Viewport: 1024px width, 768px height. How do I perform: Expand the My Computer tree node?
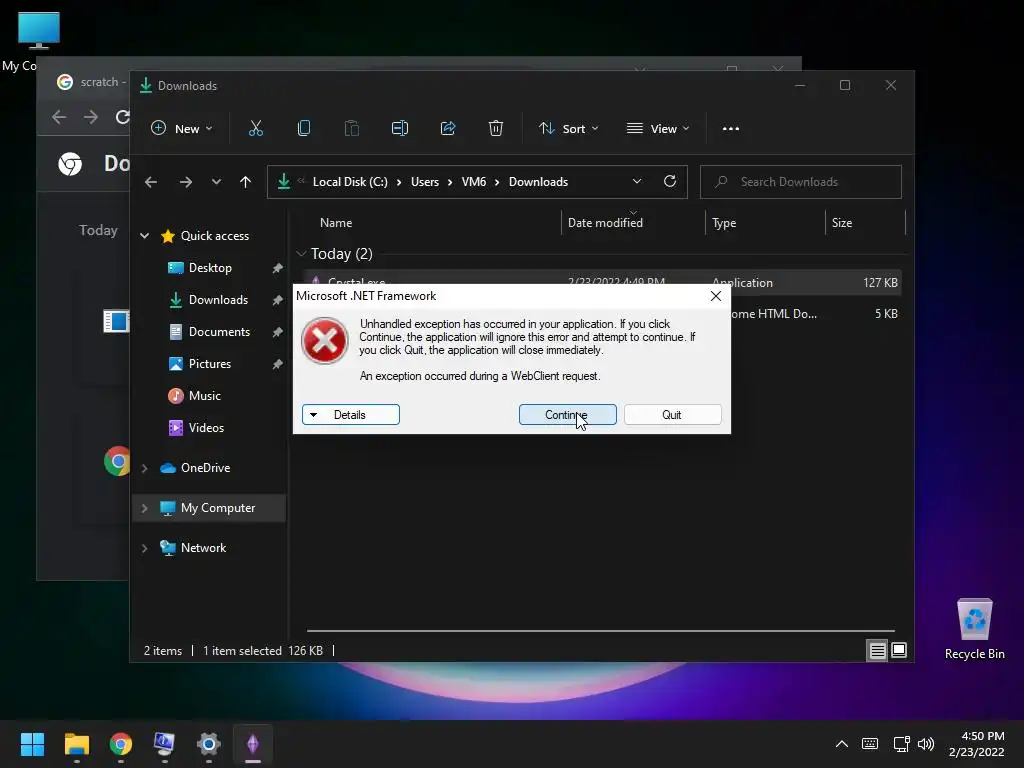click(144, 508)
